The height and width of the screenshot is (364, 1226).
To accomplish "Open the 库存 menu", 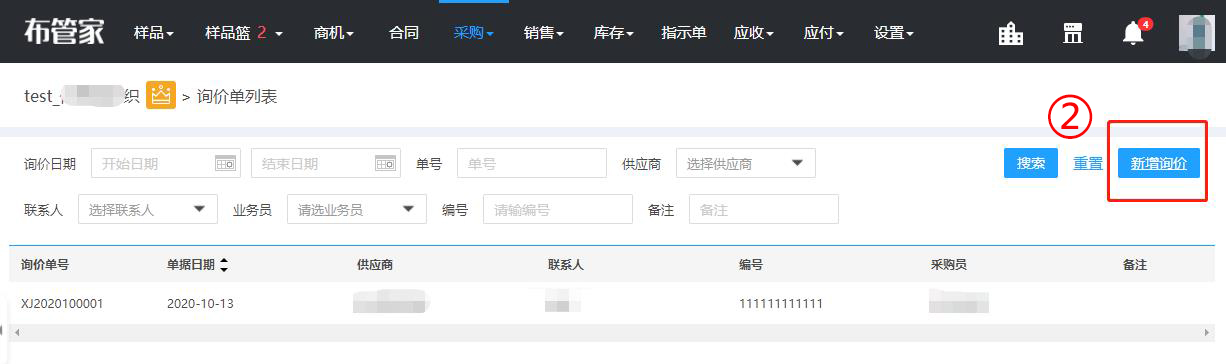I will pyautogui.click(x=614, y=33).
